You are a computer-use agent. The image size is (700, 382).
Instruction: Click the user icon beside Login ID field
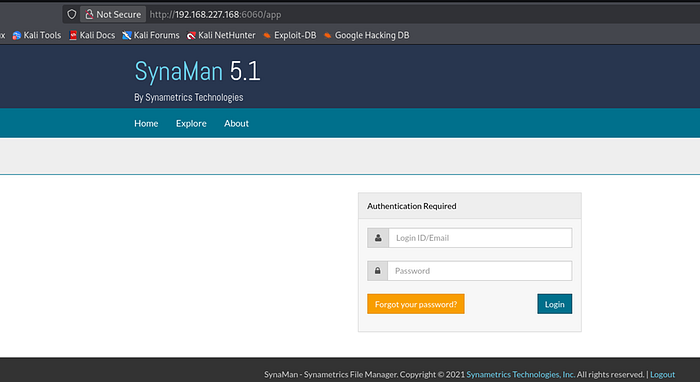378,238
